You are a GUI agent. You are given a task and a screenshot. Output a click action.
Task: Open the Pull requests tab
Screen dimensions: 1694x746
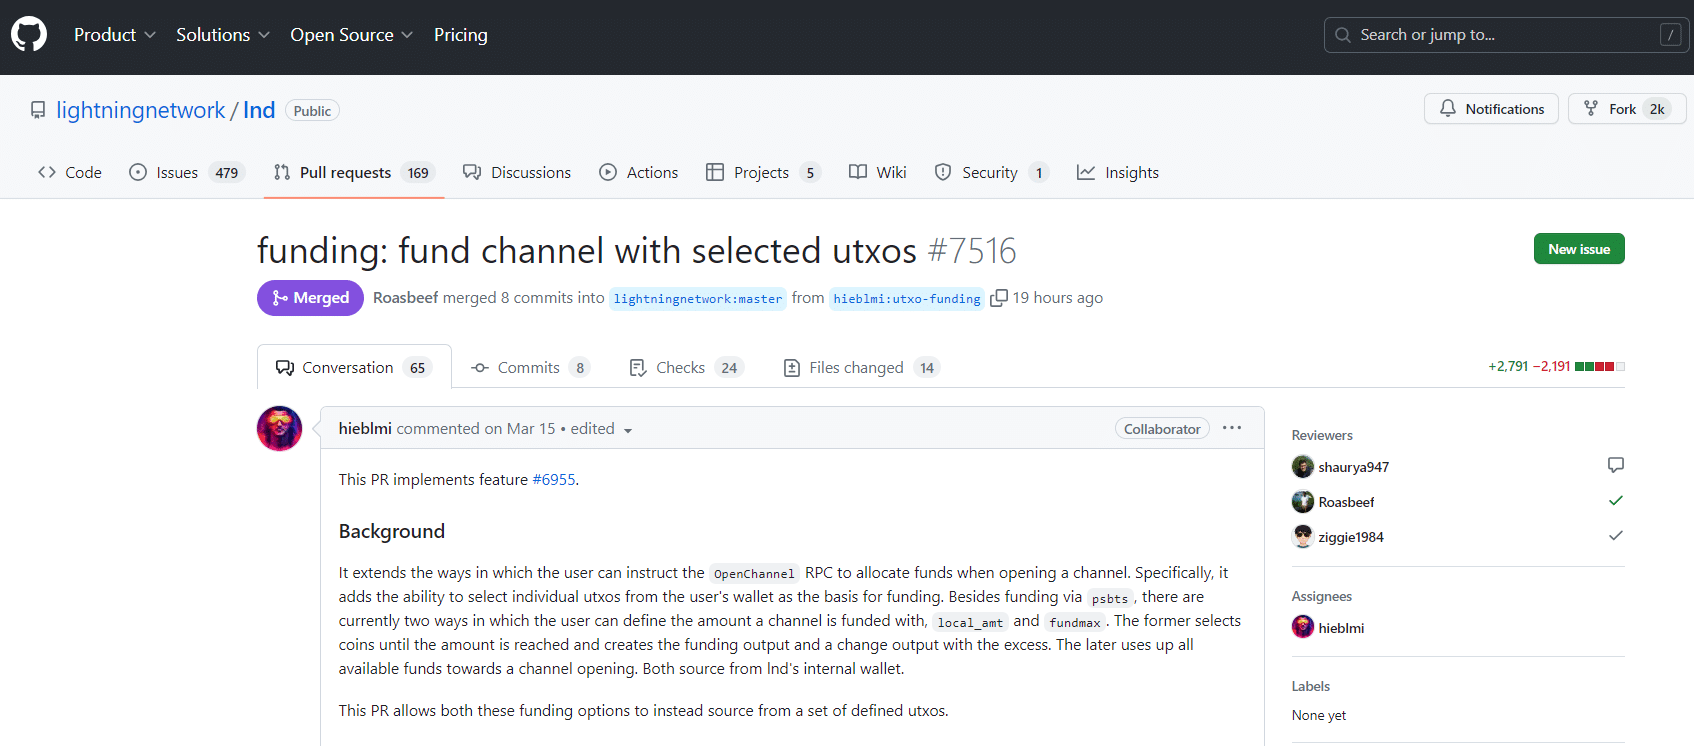tap(354, 172)
